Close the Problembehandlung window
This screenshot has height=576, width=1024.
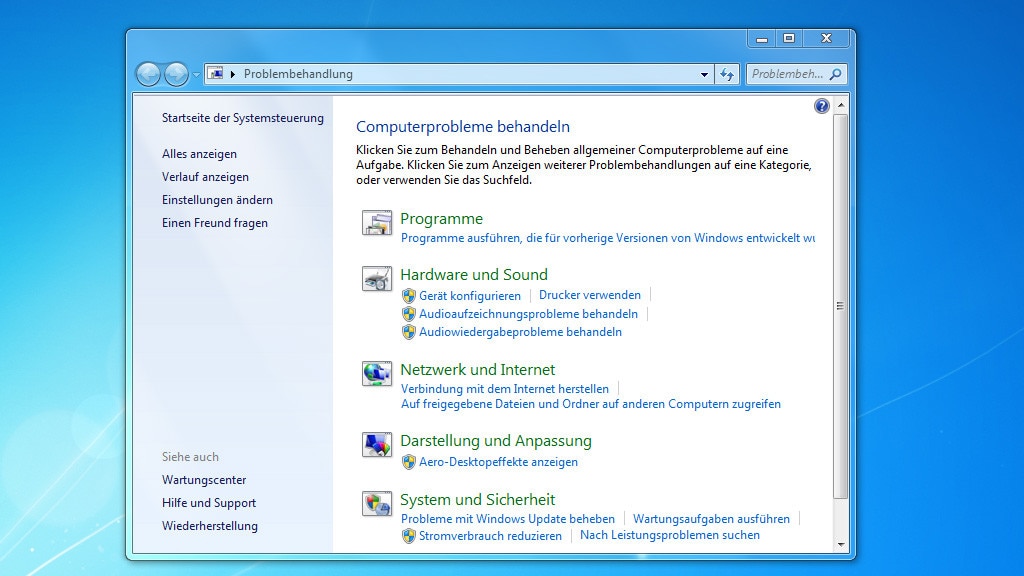coord(826,39)
